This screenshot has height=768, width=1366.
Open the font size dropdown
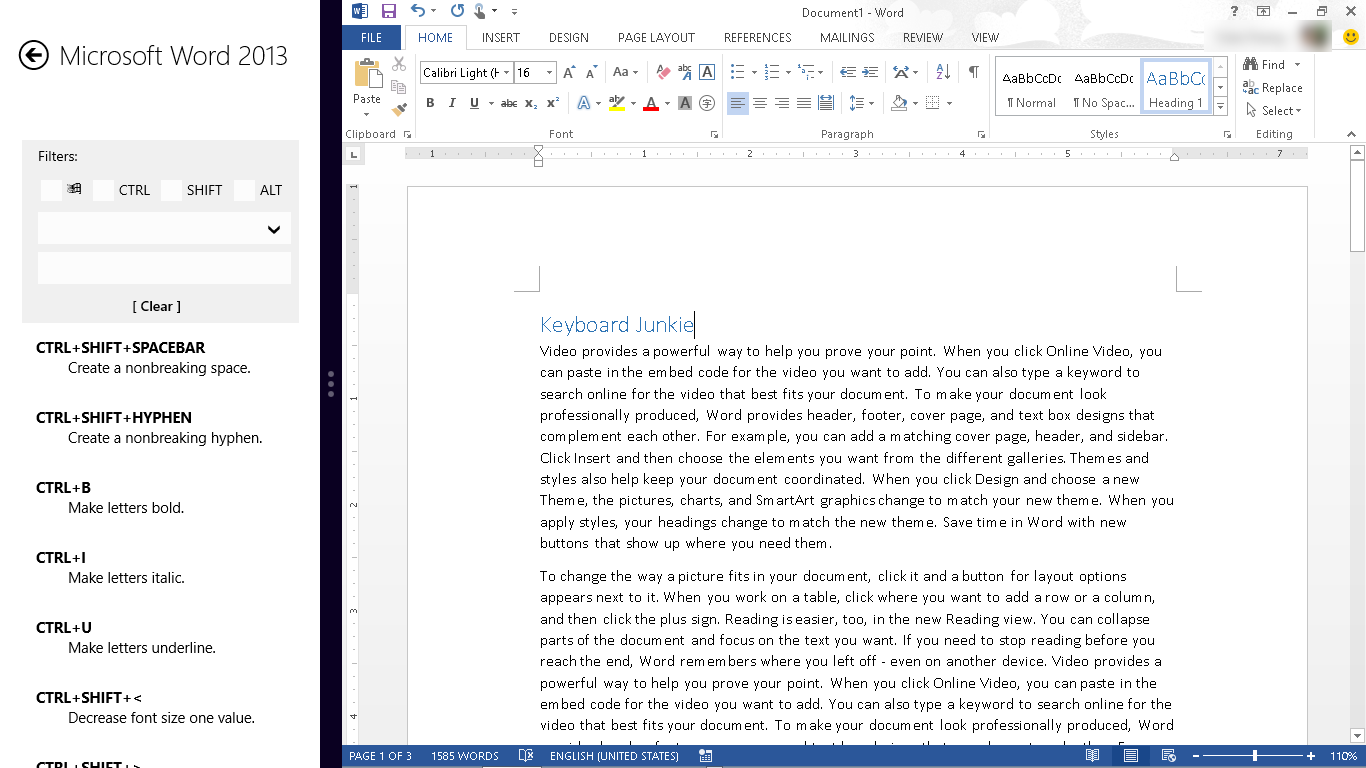point(549,73)
